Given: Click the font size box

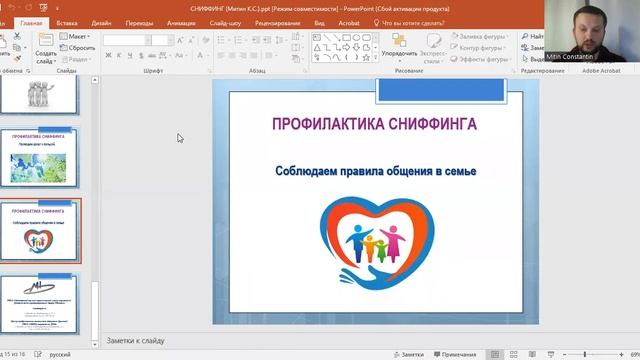Looking at the screenshot, I should 162,40.
